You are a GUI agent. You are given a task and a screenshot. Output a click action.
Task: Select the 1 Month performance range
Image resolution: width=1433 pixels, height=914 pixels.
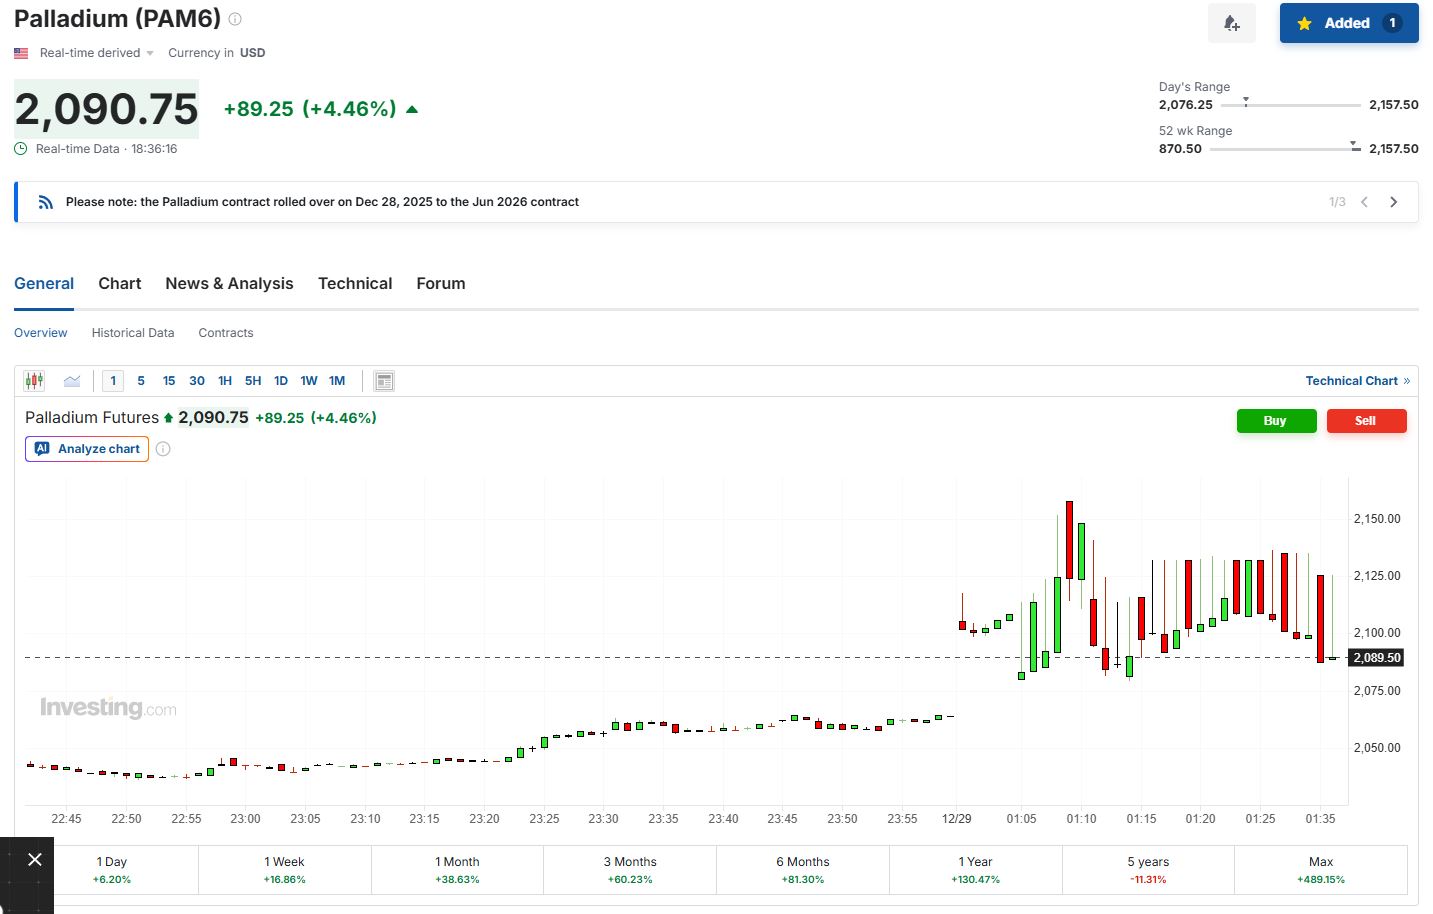[457, 870]
